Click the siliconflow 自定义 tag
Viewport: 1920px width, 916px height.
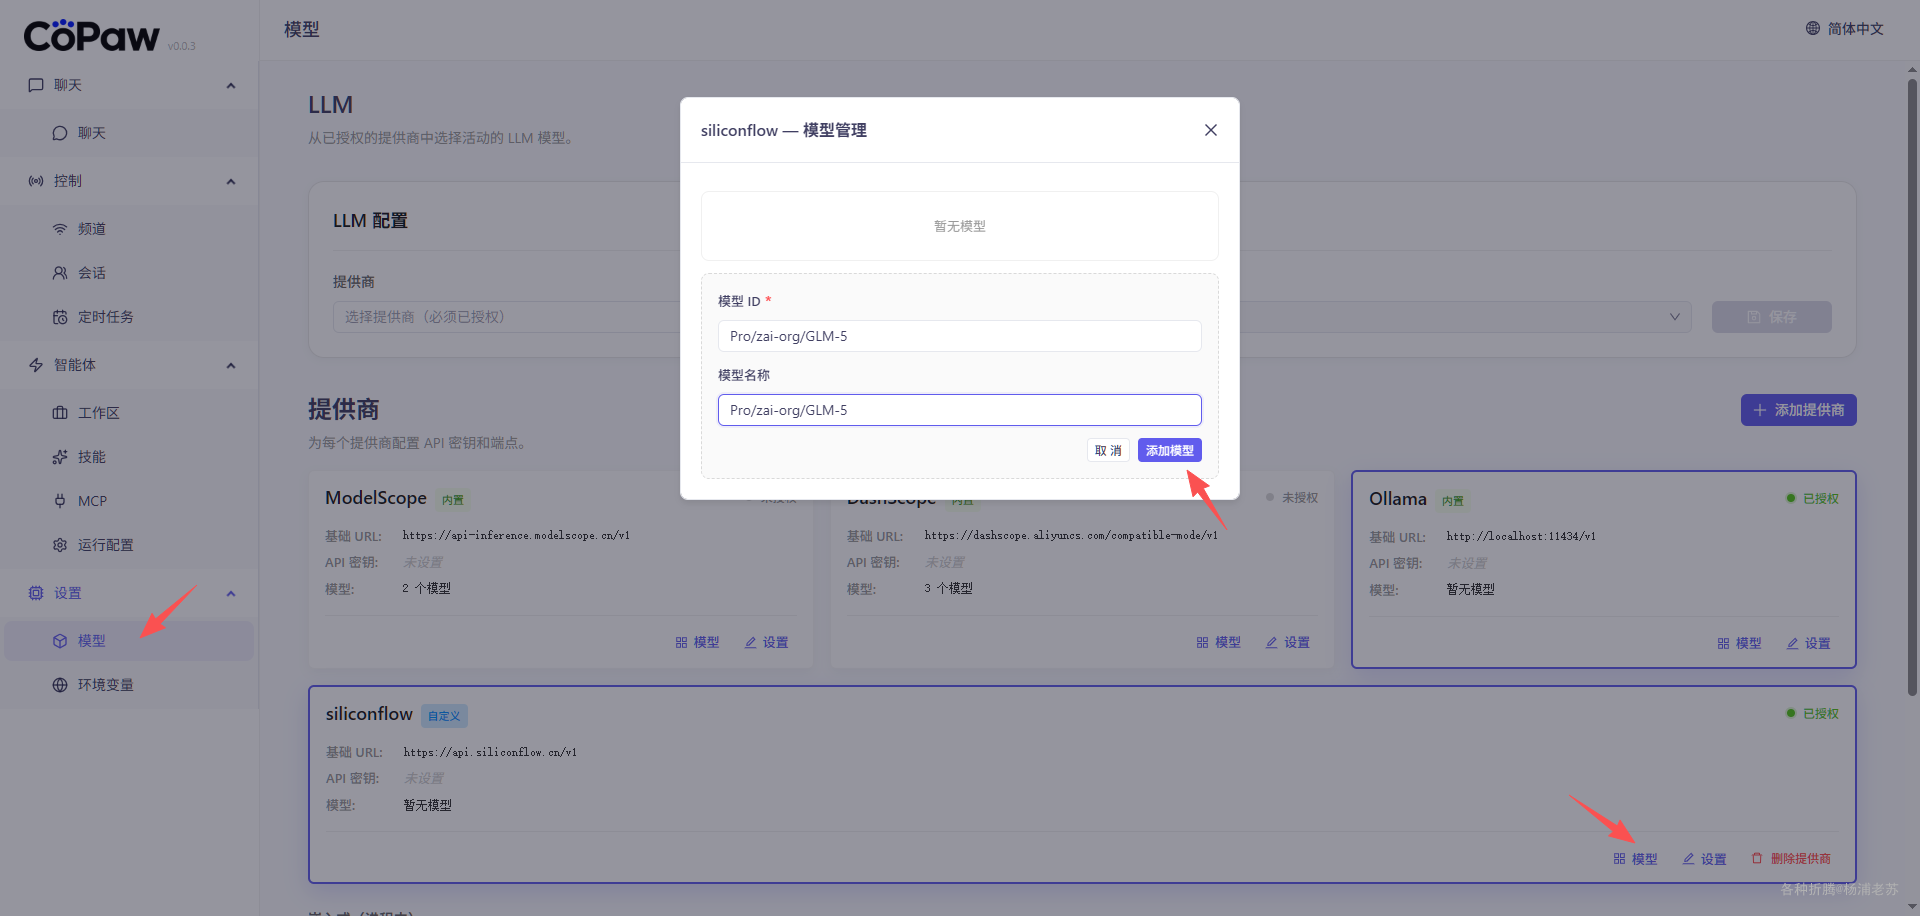tap(444, 716)
